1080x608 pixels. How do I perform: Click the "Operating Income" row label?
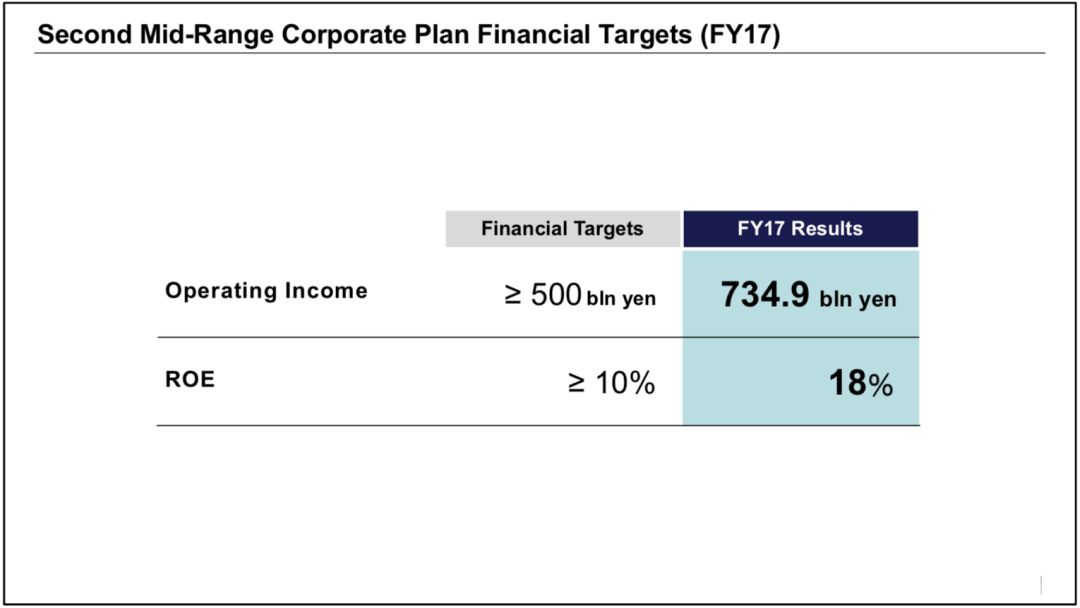point(266,291)
